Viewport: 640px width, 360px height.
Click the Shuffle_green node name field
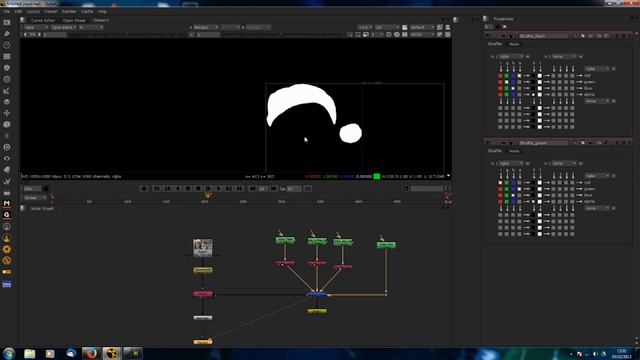click(543, 143)
